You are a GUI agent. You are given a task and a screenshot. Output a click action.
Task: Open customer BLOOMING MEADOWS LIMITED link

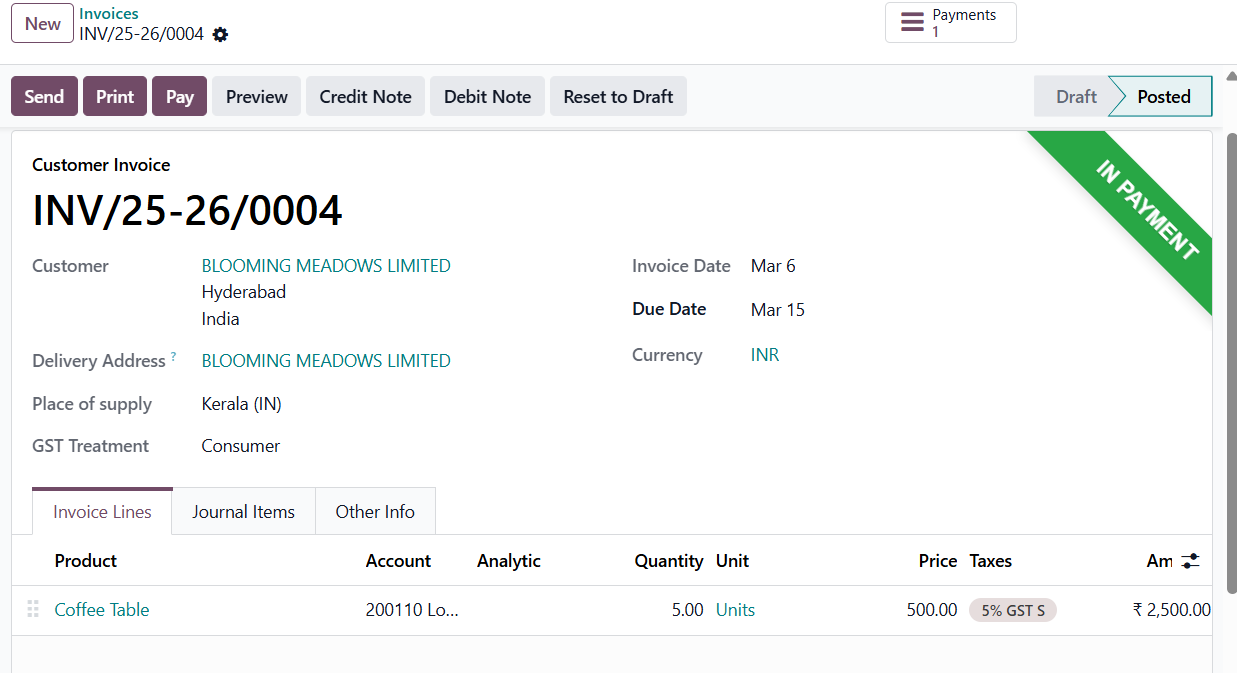326,266
